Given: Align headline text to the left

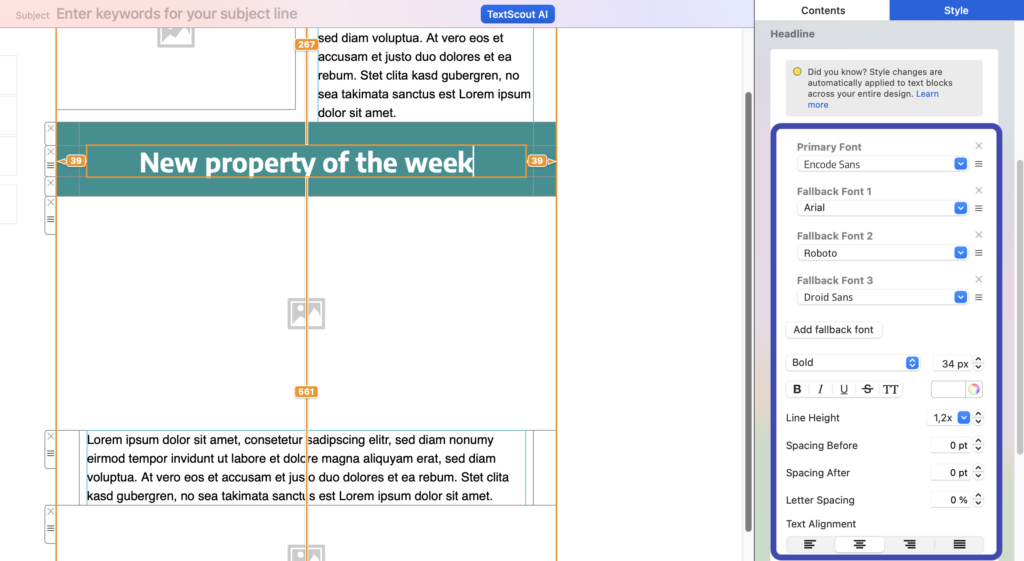Looking at the screenshot, I should click(x=810, y=544).
